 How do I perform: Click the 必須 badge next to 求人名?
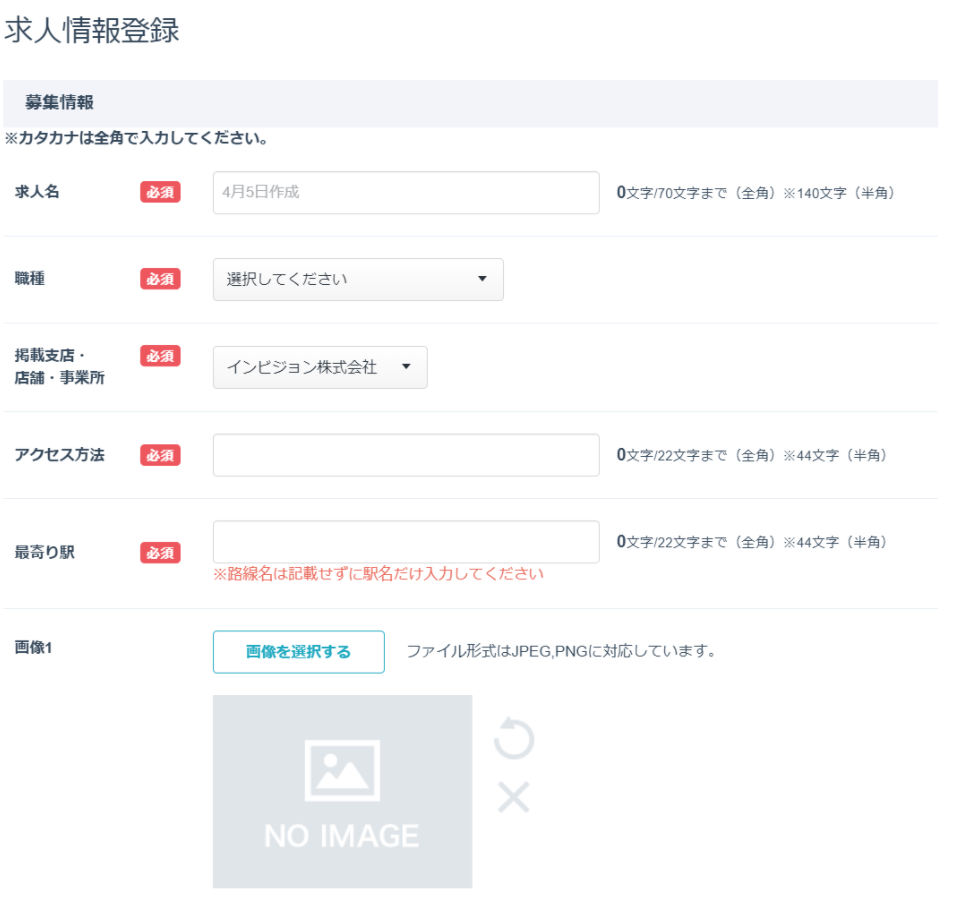click(x=160, y=192)
